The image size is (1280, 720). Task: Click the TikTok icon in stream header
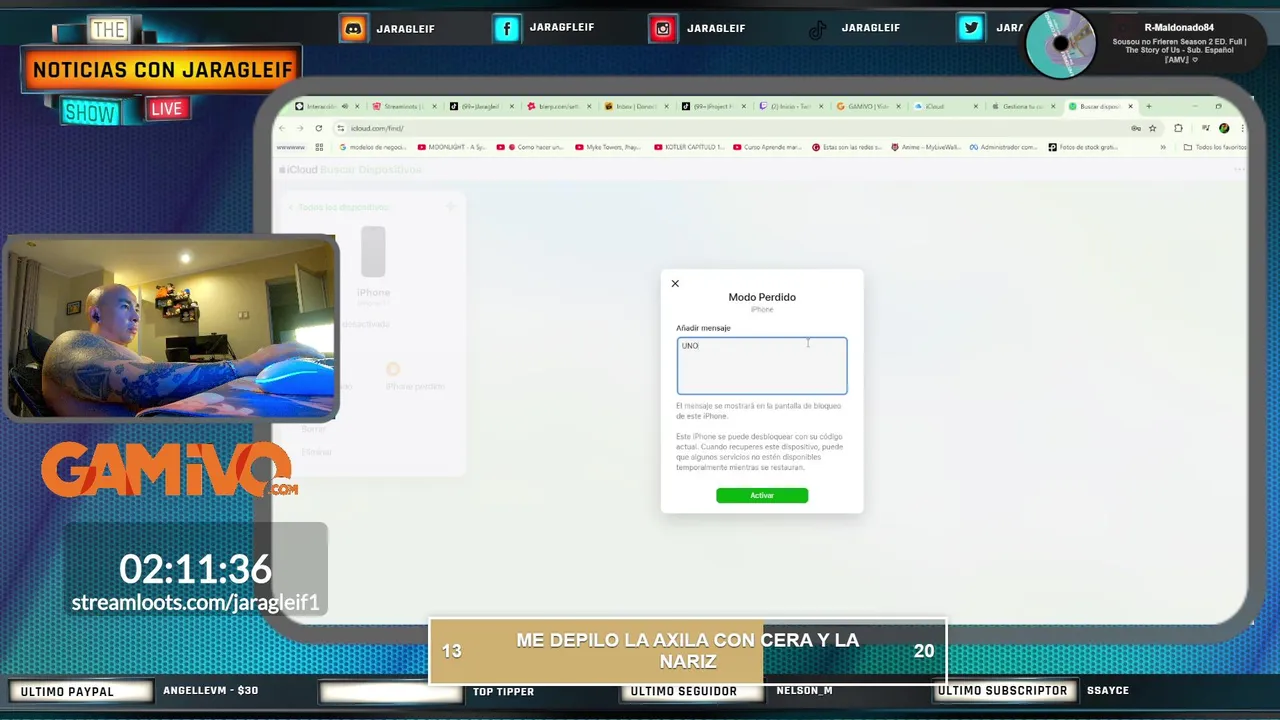coord(817,29)
